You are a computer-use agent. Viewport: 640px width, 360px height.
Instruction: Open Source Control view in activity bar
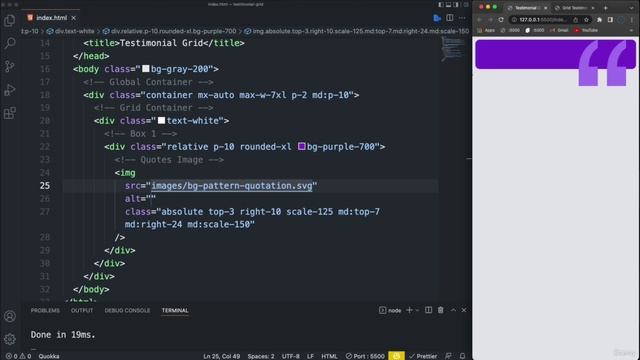click(x=9, y=66)
